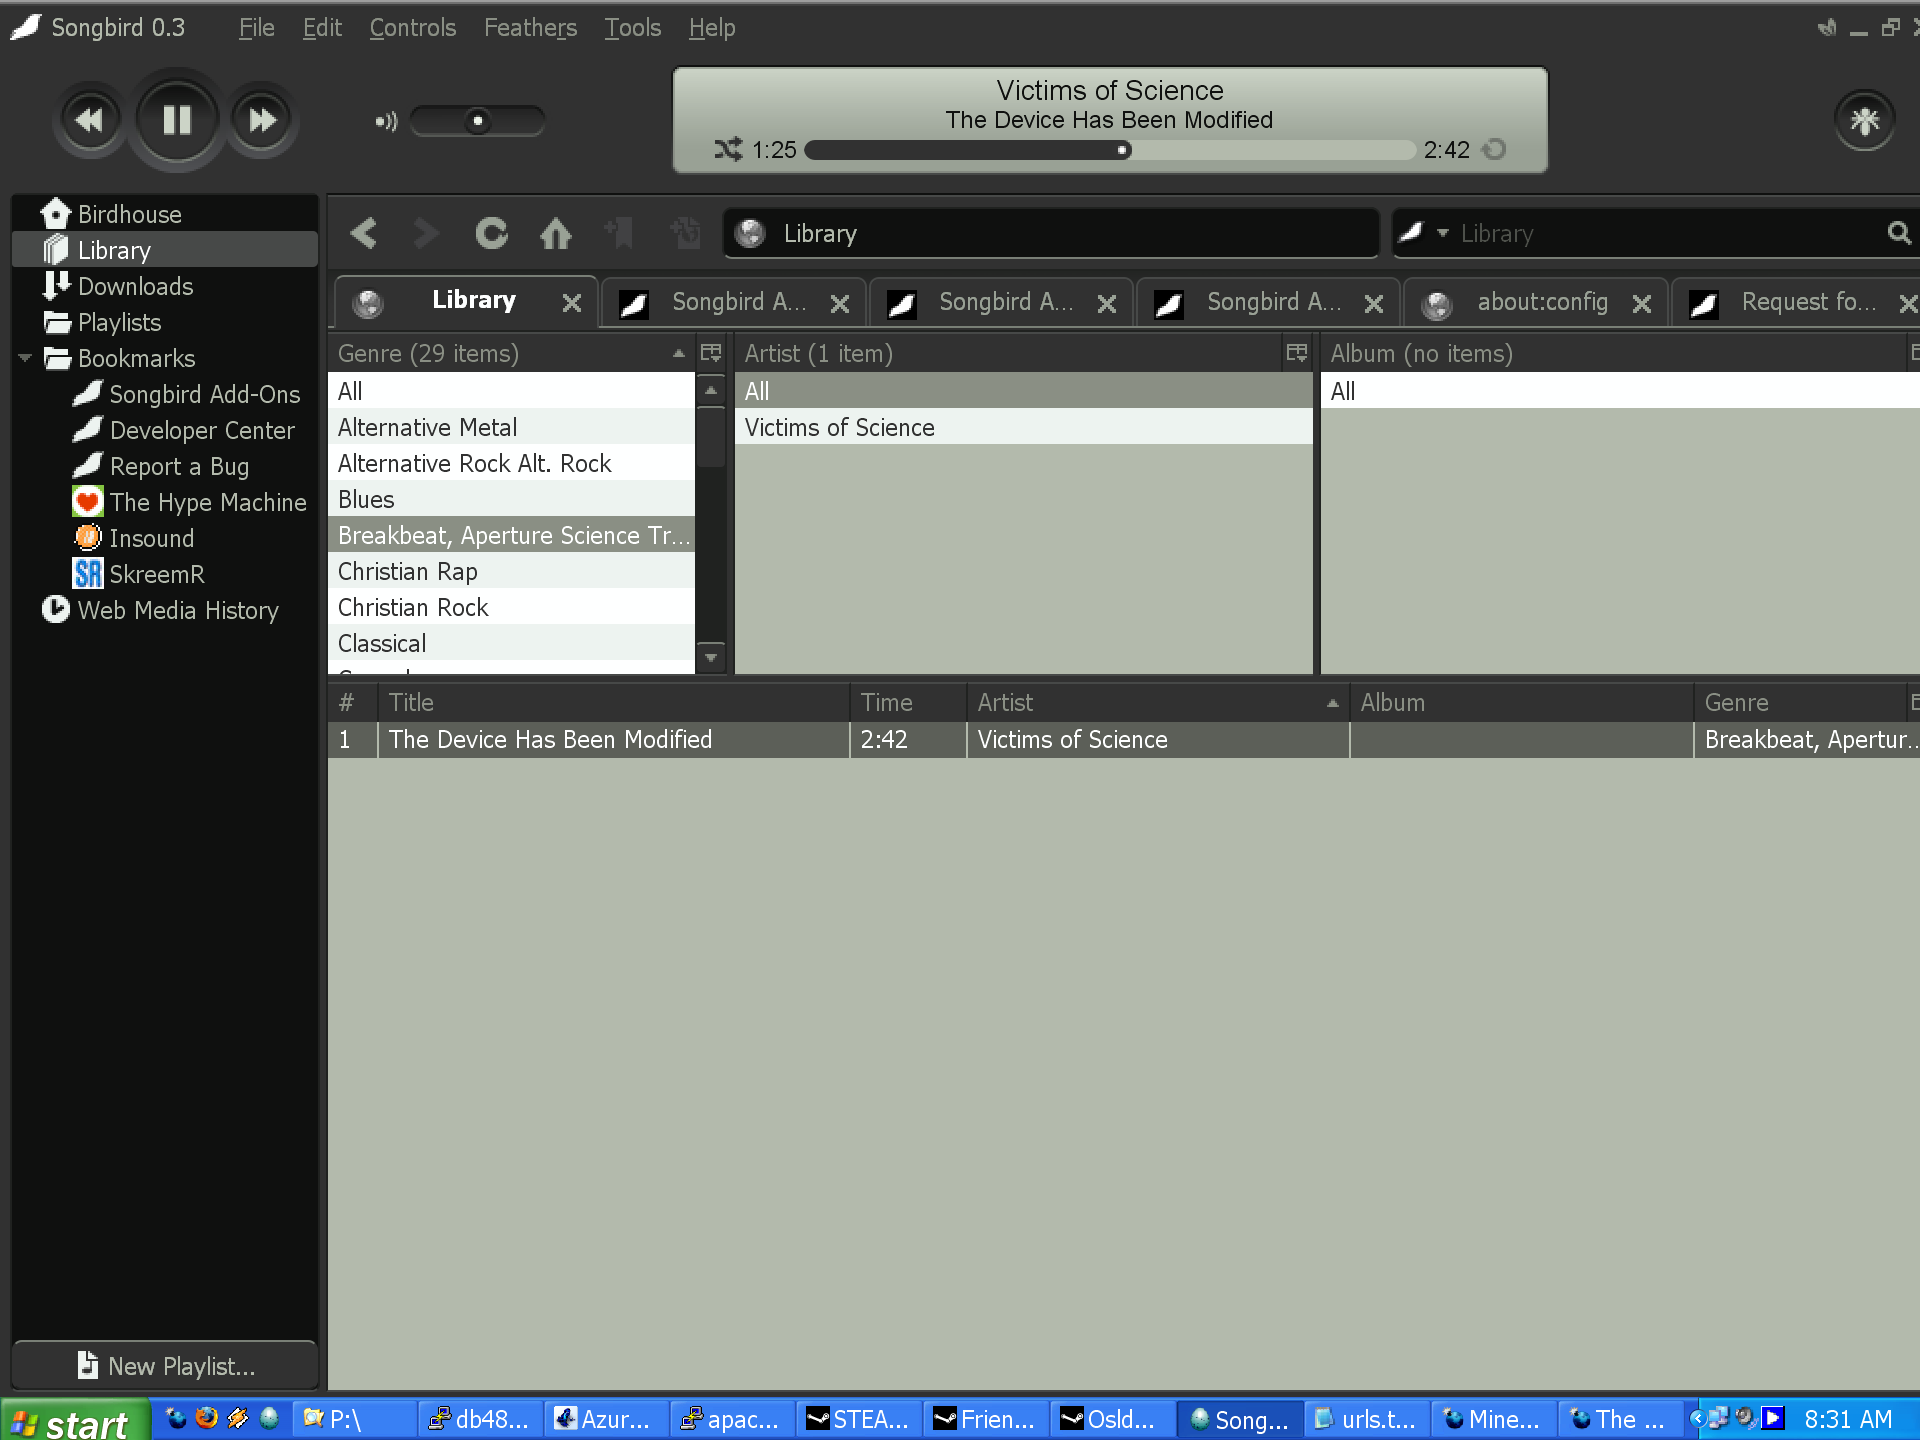1920x1440 pixels.
Task: Select the Christian Rap genre
Action: coord(511,571)
